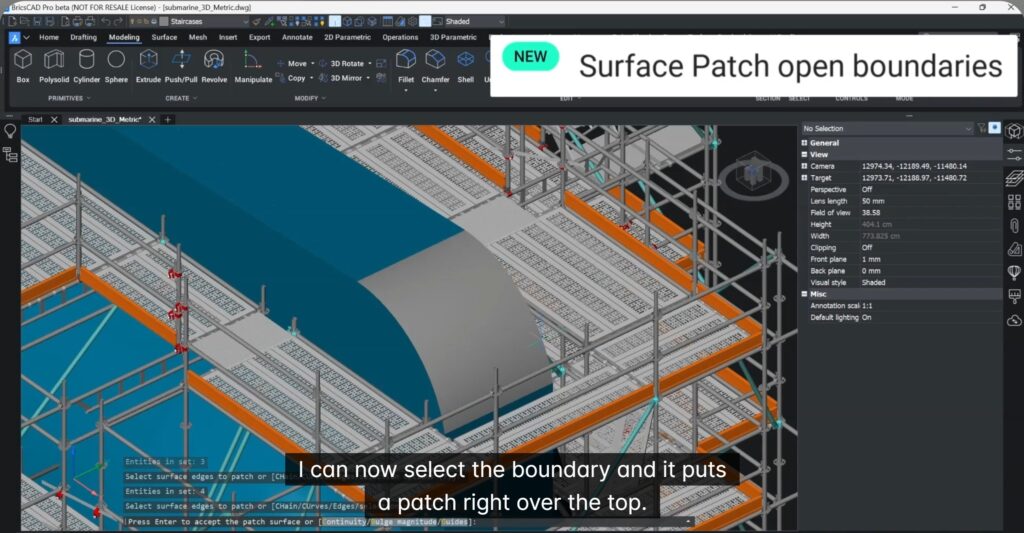The image size is (1024, 533).
Task: Switch to the Surface ribbon tab
Action: (x=165, y=37)
